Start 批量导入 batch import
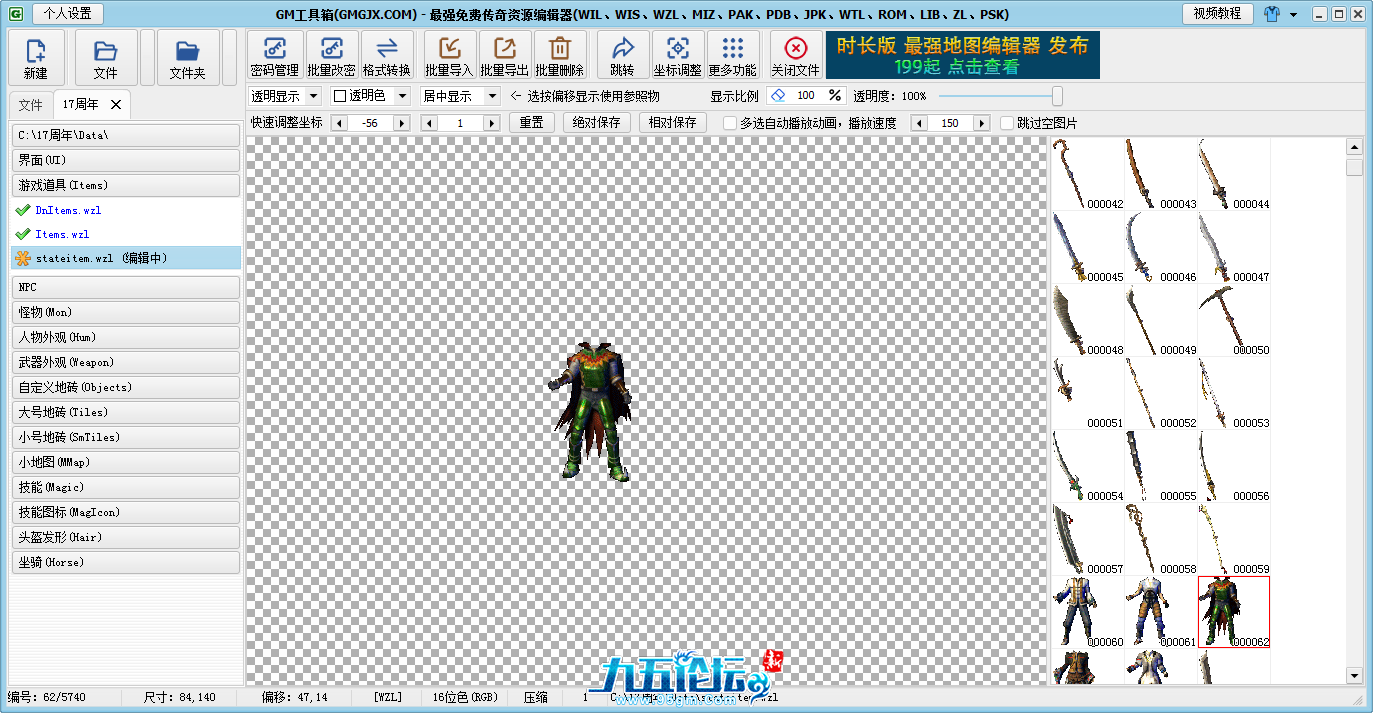 (x=449, y=56)
